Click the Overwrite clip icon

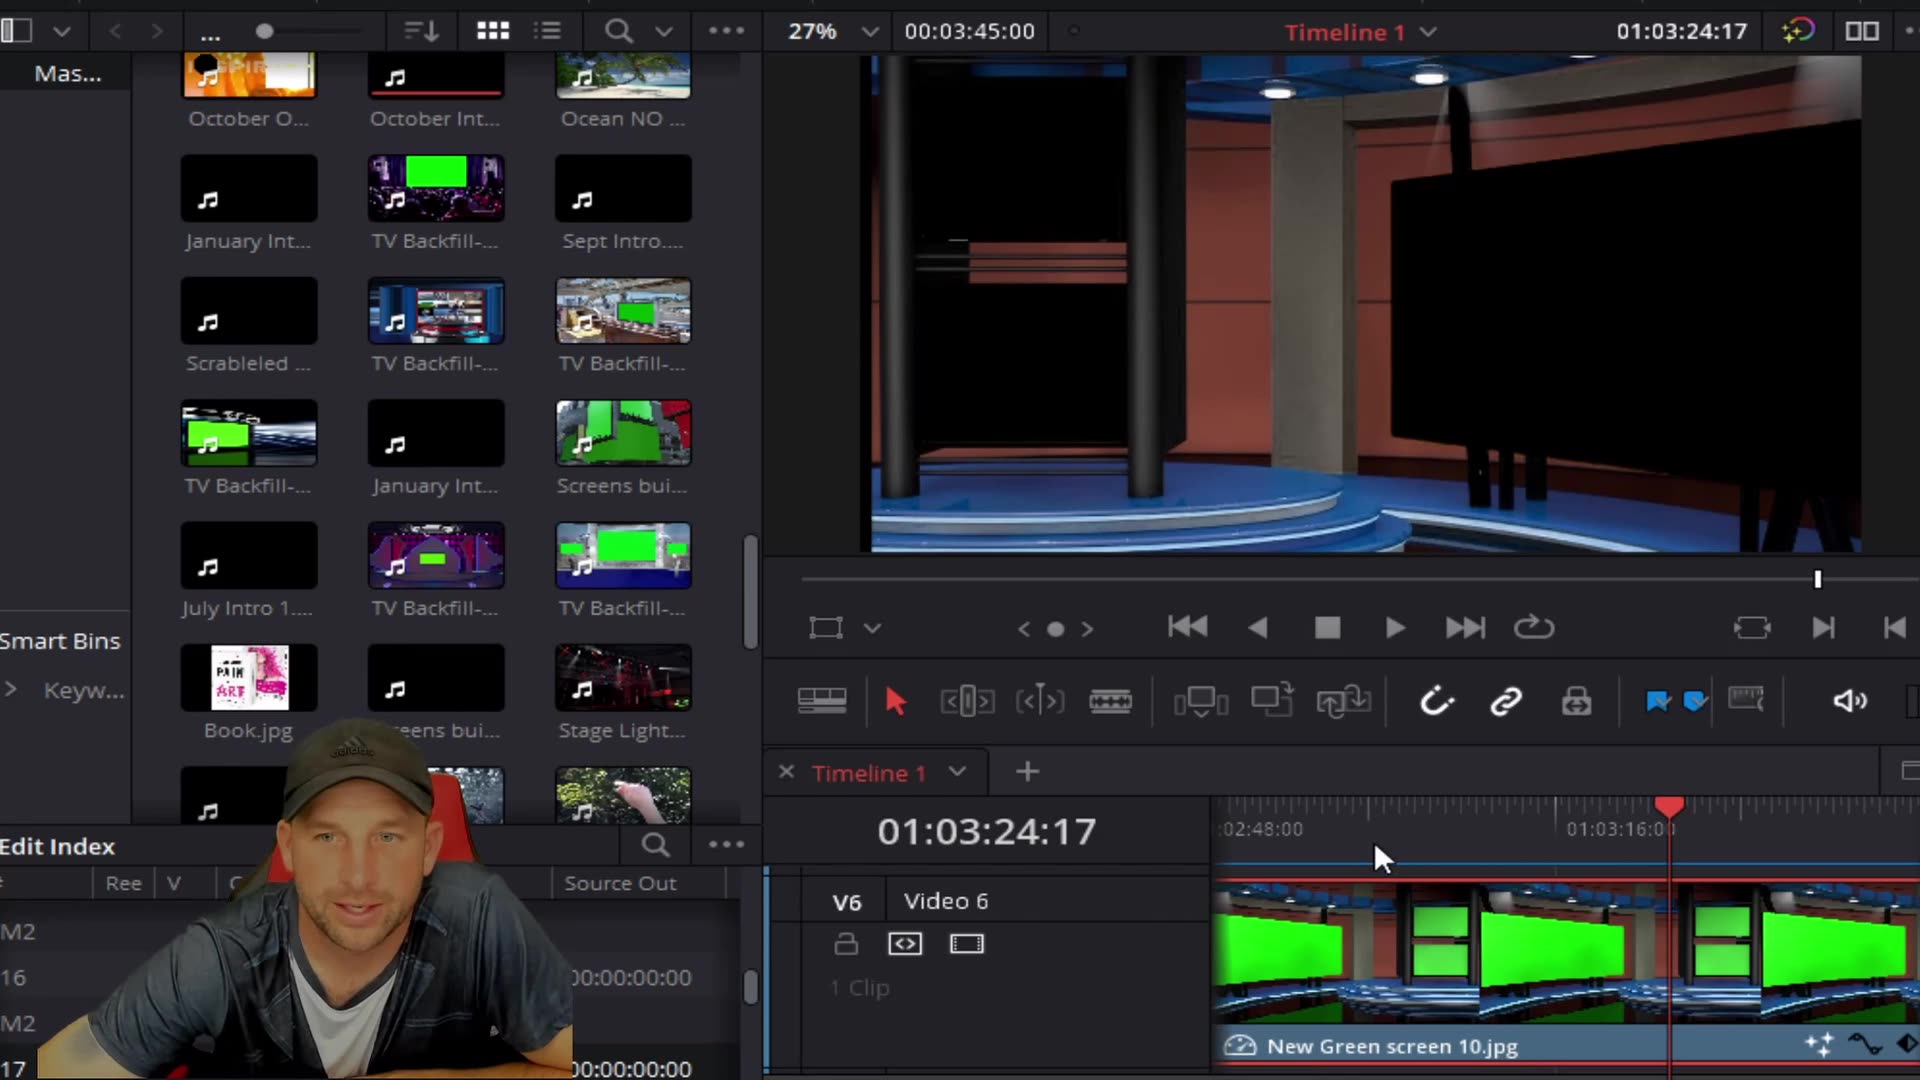point(1273,700)
